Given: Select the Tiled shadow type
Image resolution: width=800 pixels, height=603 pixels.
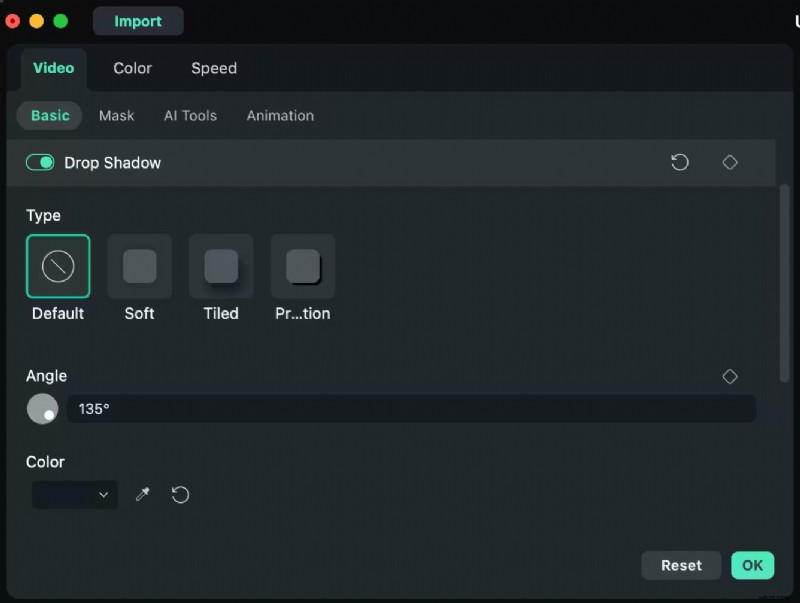Looking at the screenshot, I should (x=220, y=266).
